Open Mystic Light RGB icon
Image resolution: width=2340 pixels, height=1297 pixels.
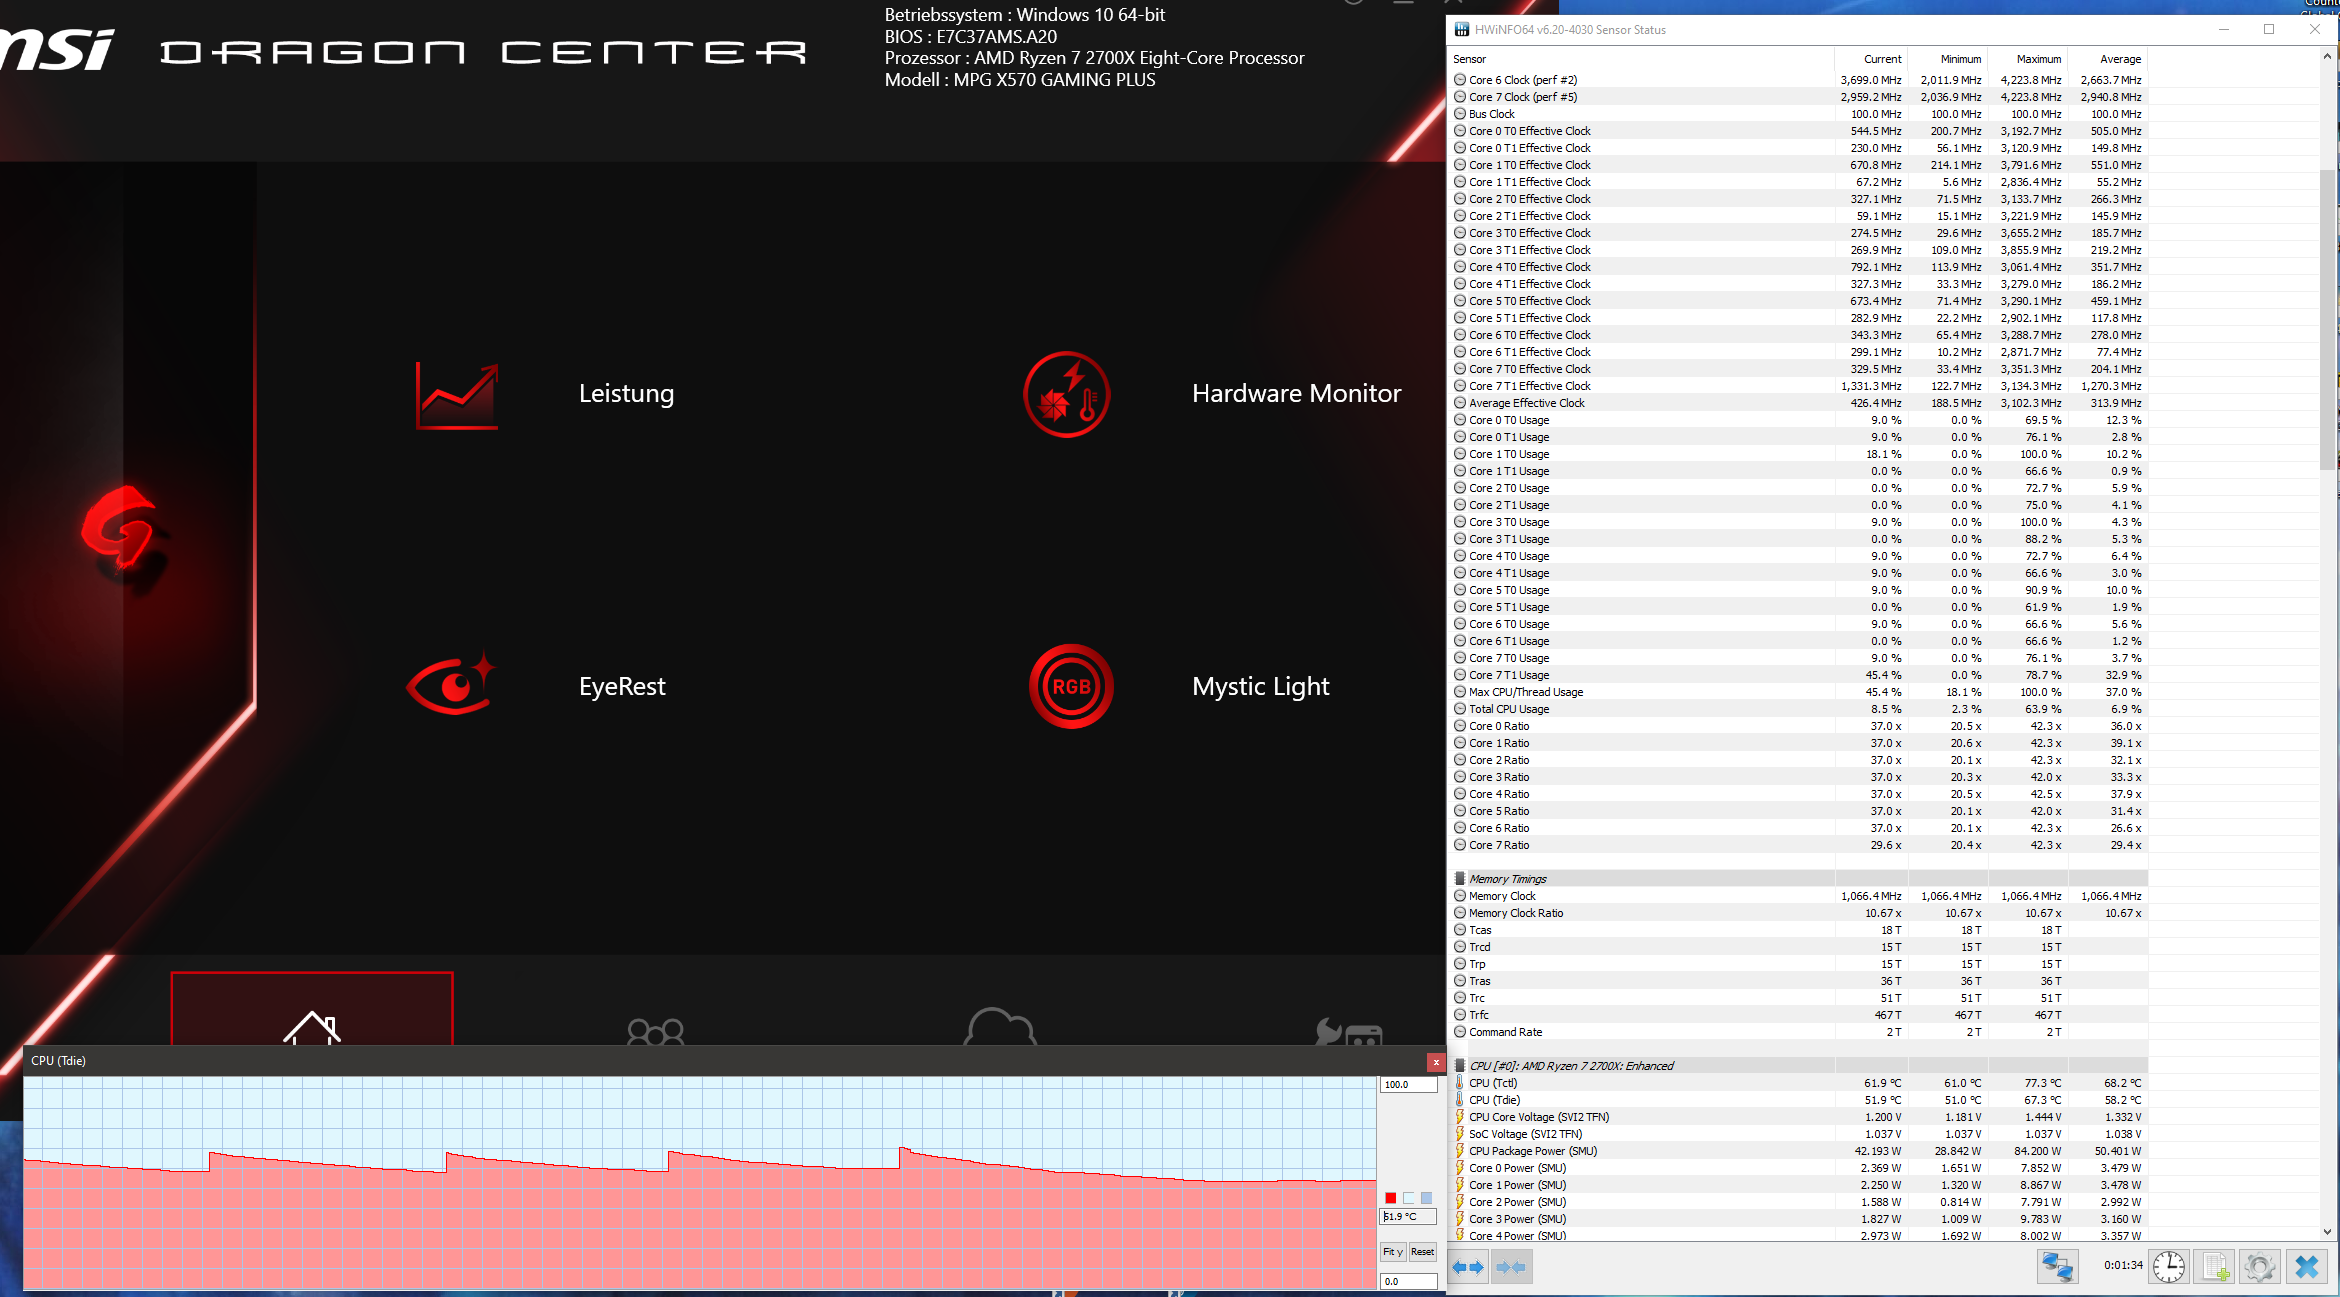coord(1071,687)
